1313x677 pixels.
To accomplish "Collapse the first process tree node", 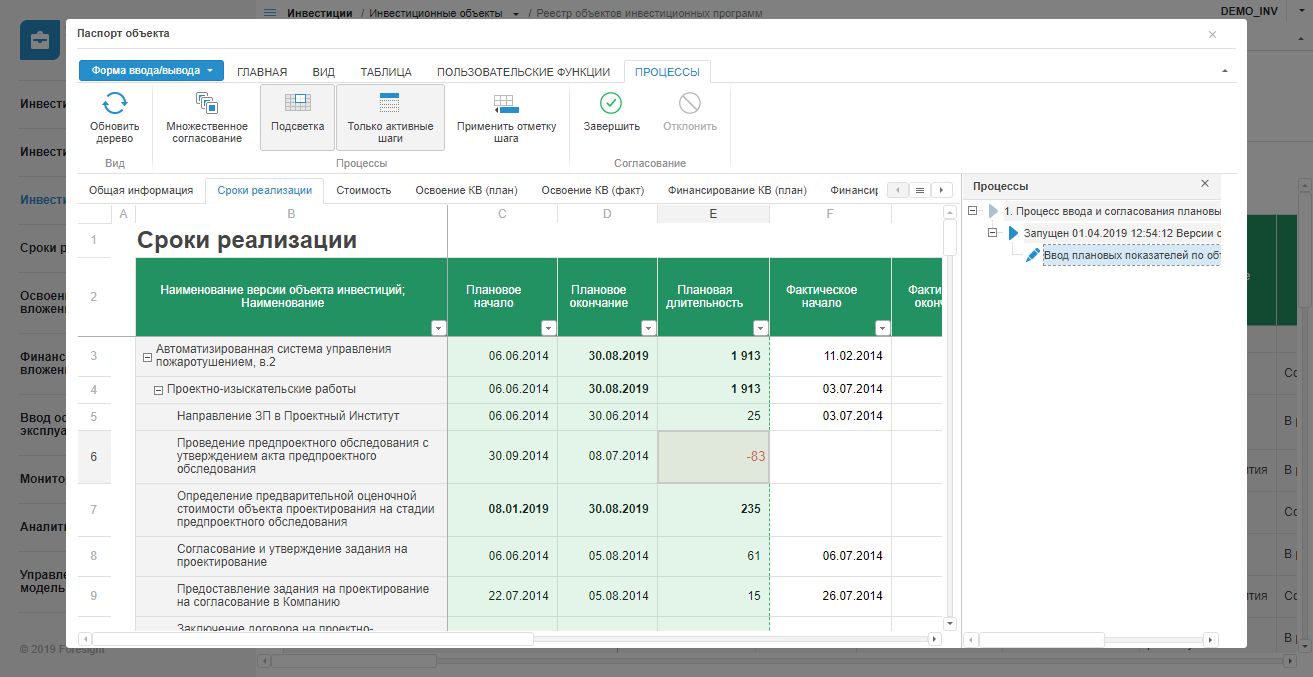I will [973, 211].
